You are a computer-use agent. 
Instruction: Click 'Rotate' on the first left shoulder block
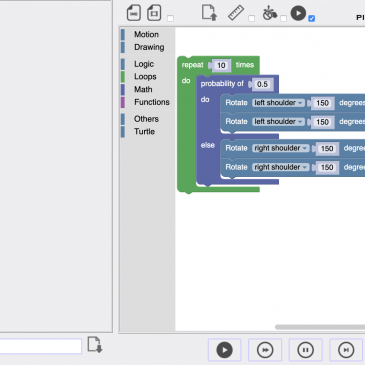236,103
